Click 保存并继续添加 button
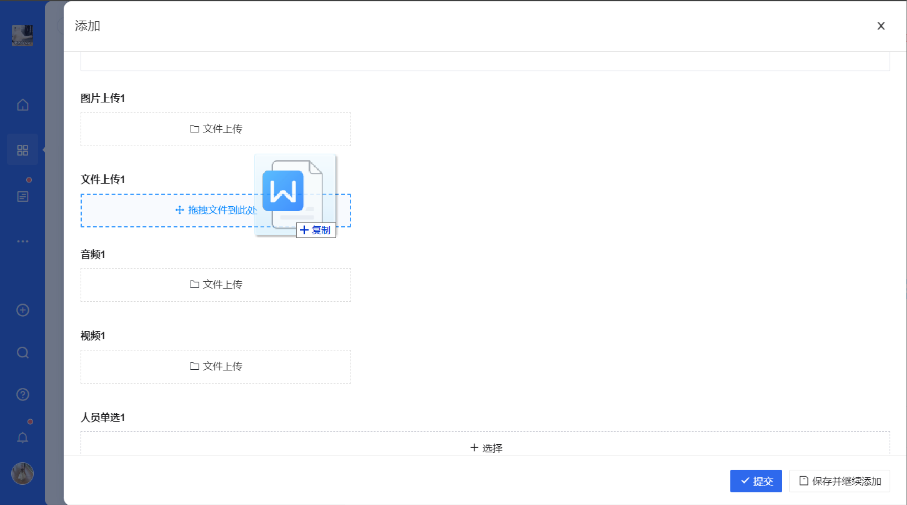The image size is (907, 505). pos(839,481)
